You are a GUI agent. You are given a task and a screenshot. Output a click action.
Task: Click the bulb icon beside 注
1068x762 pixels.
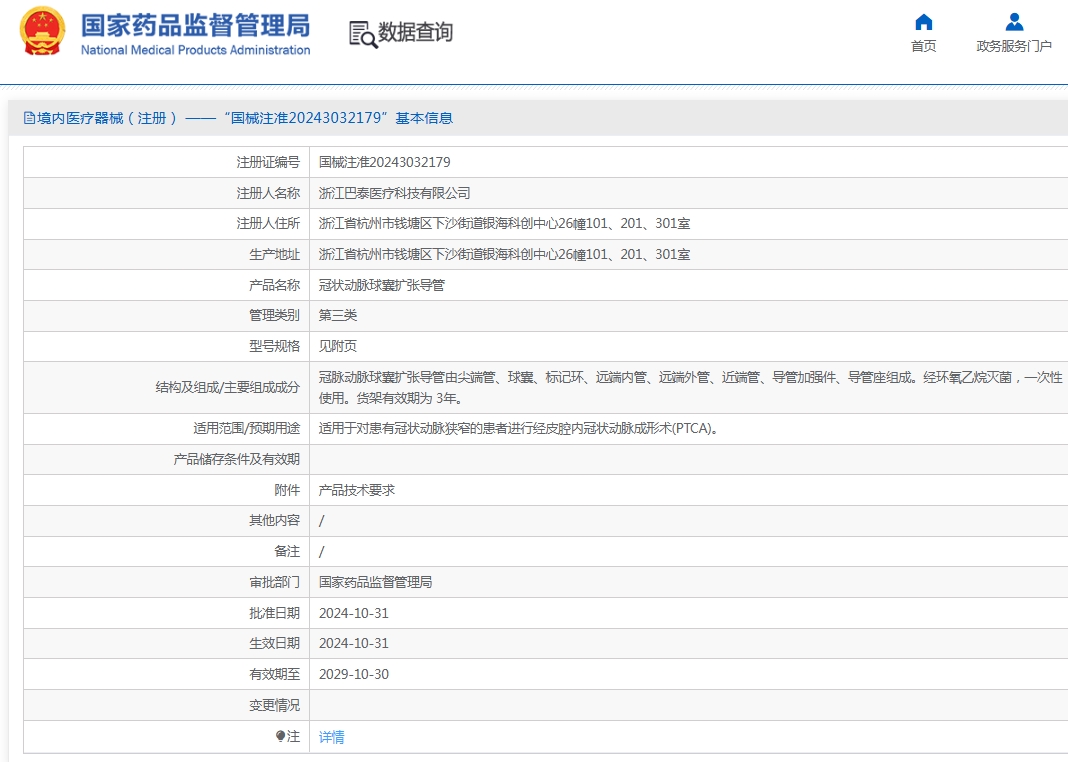pyautogui.click(x=280, y=736)
